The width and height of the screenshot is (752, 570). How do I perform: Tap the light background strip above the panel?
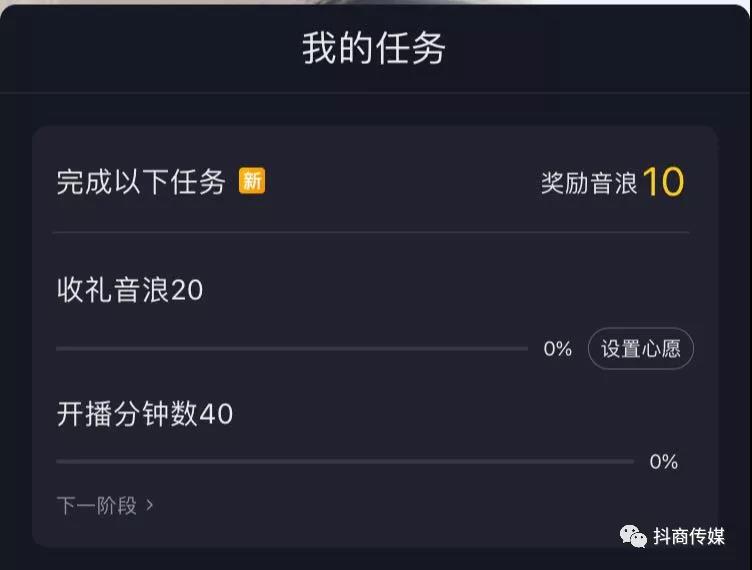pos(375,3)
